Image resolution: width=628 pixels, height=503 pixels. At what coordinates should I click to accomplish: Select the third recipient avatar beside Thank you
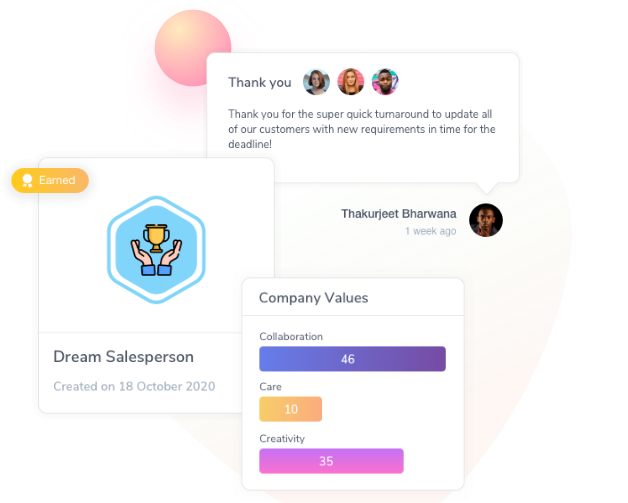(385, 82)
